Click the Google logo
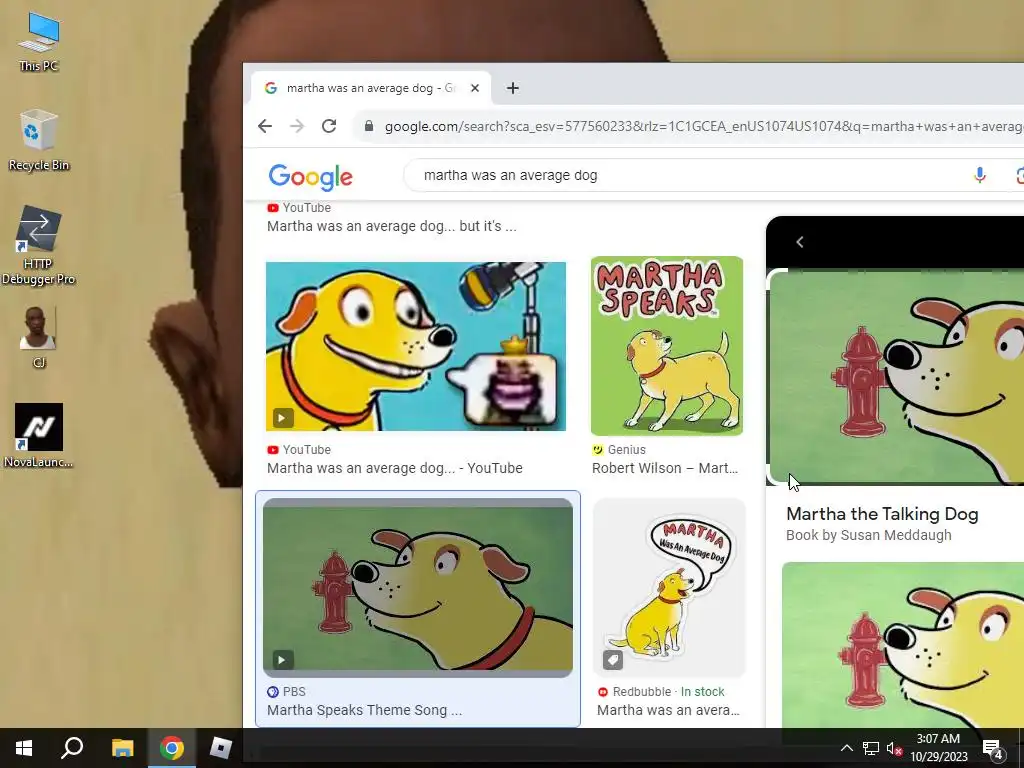The image size is (1024, 768). pyautogui.click(x=310, y=176)
